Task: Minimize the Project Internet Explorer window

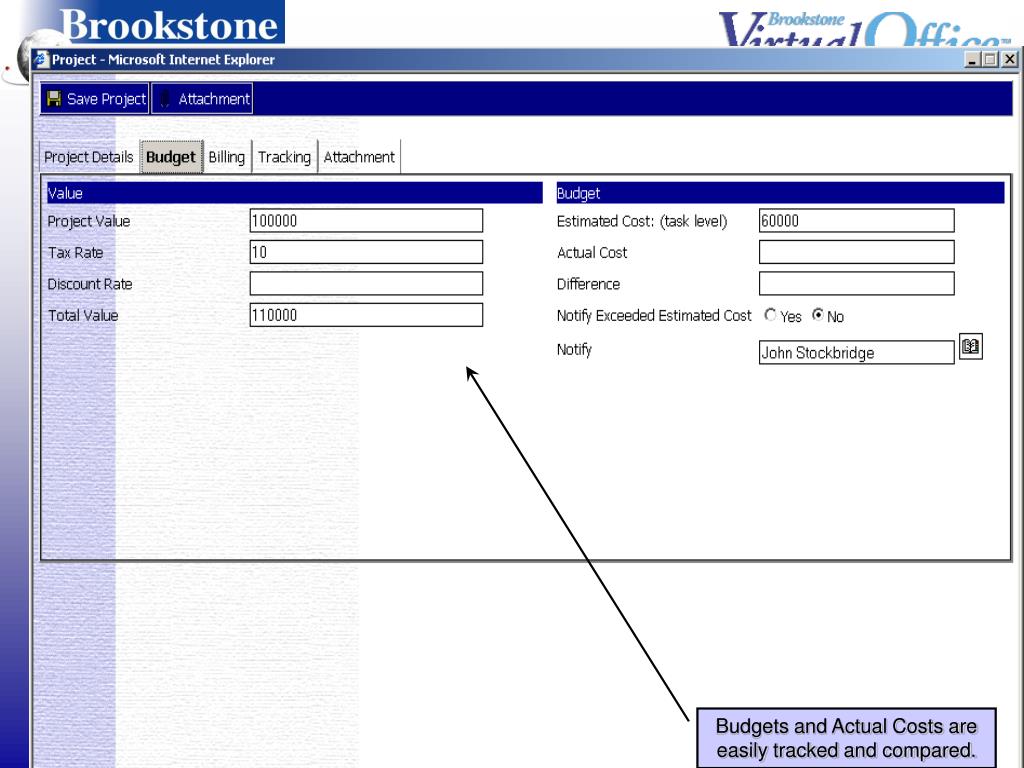Action: (972, 59)
